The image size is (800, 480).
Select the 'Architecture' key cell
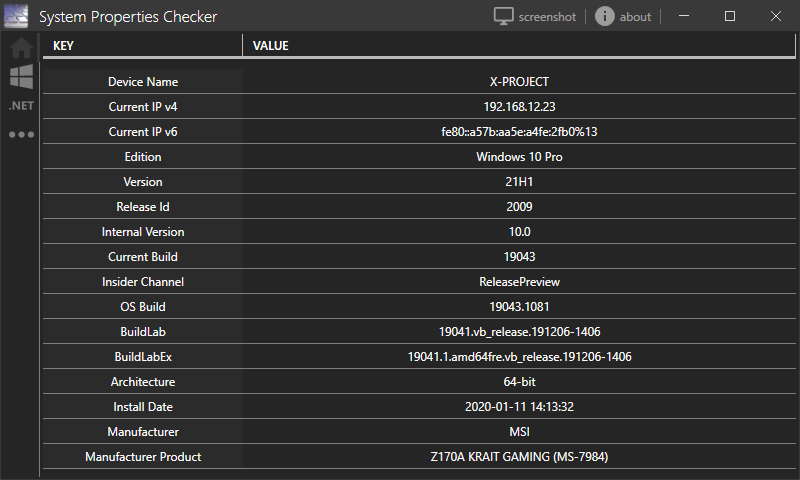coord(143,382)
